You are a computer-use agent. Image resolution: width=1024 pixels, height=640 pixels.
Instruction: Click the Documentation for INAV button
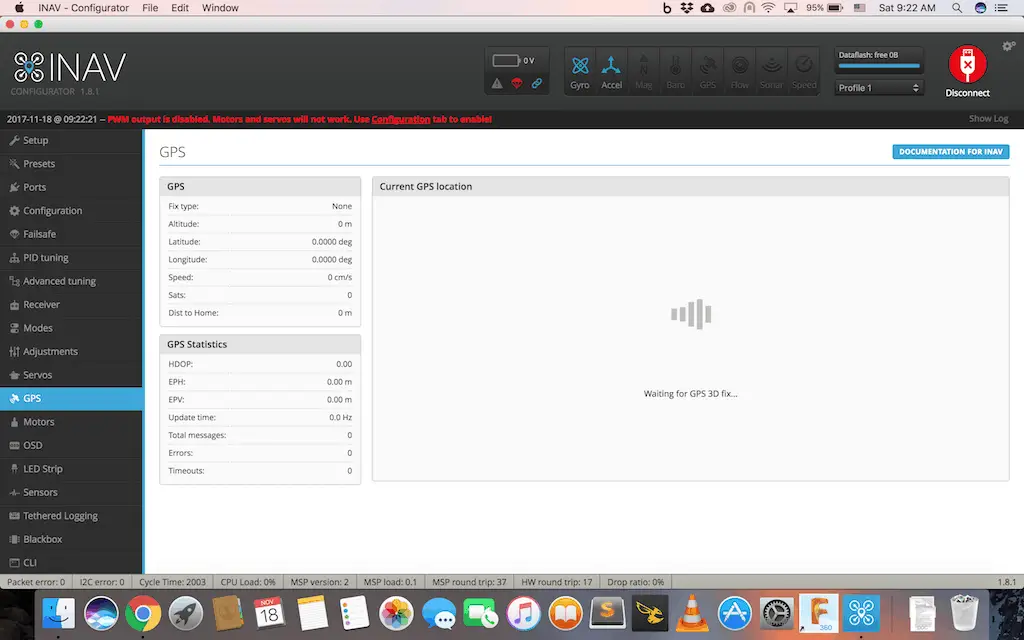pos(950,152)
